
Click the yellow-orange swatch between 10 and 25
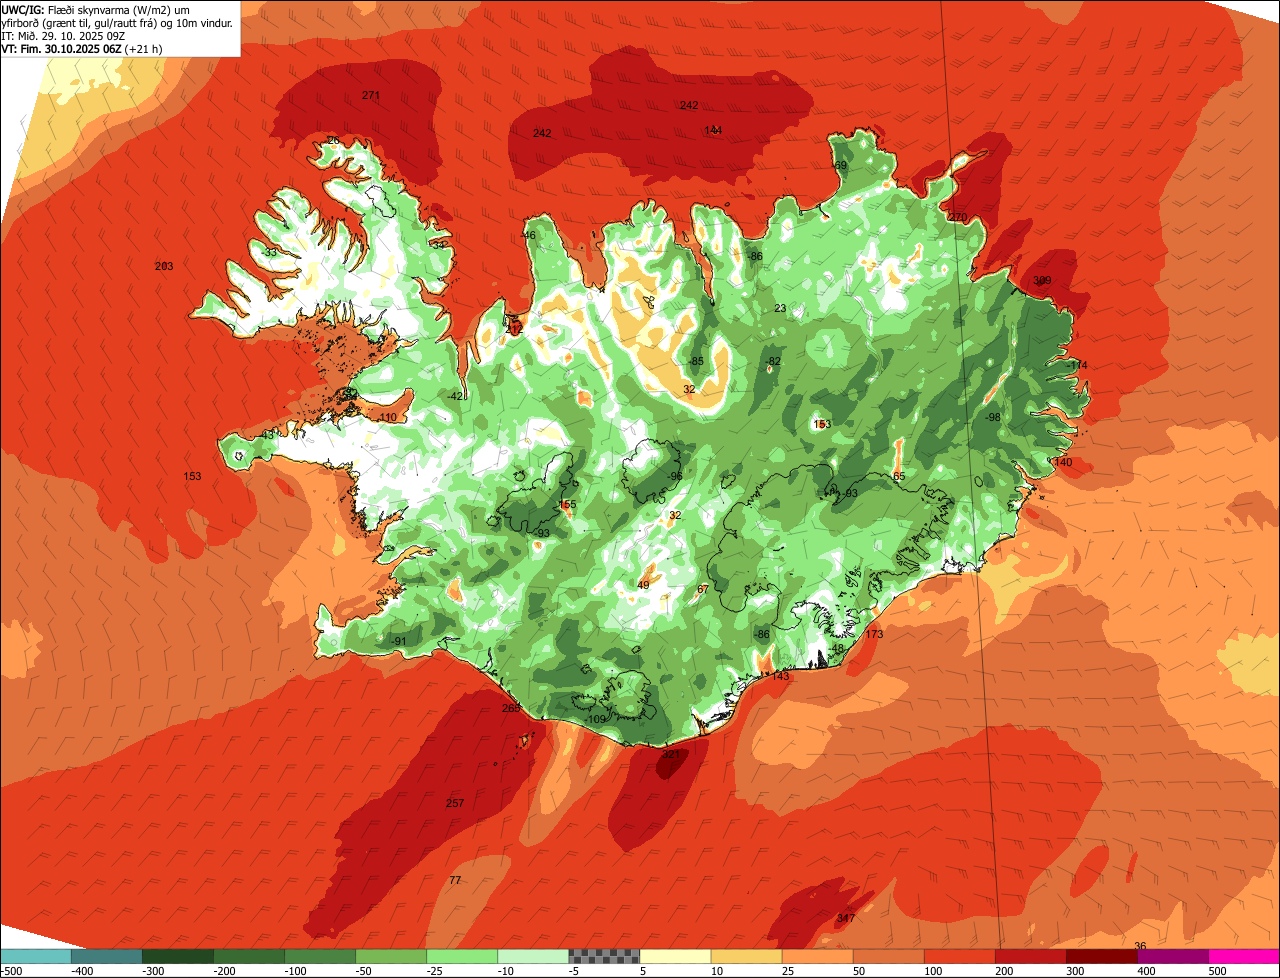(745, 956)
